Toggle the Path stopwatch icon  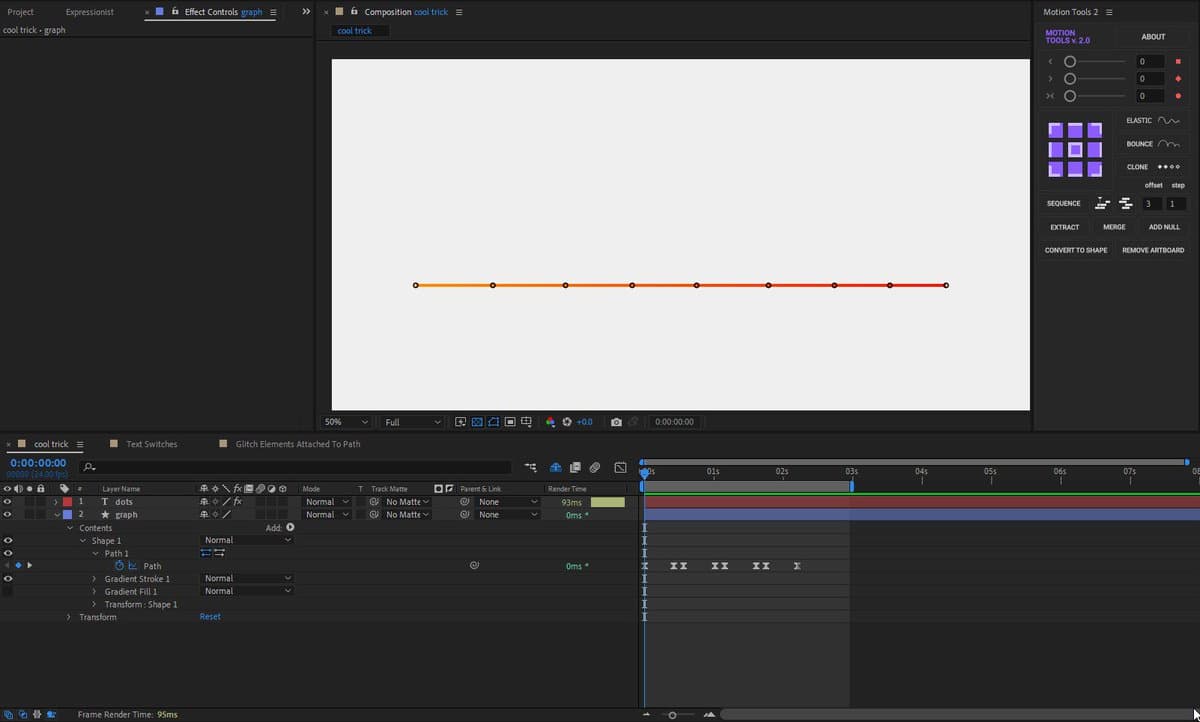click(119, 566)
